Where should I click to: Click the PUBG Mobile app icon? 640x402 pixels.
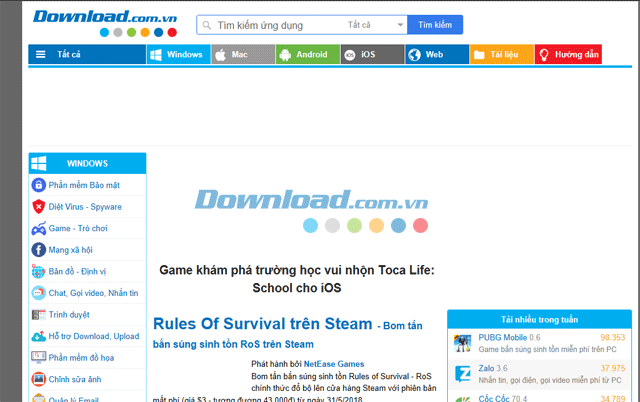pos(462,343)
